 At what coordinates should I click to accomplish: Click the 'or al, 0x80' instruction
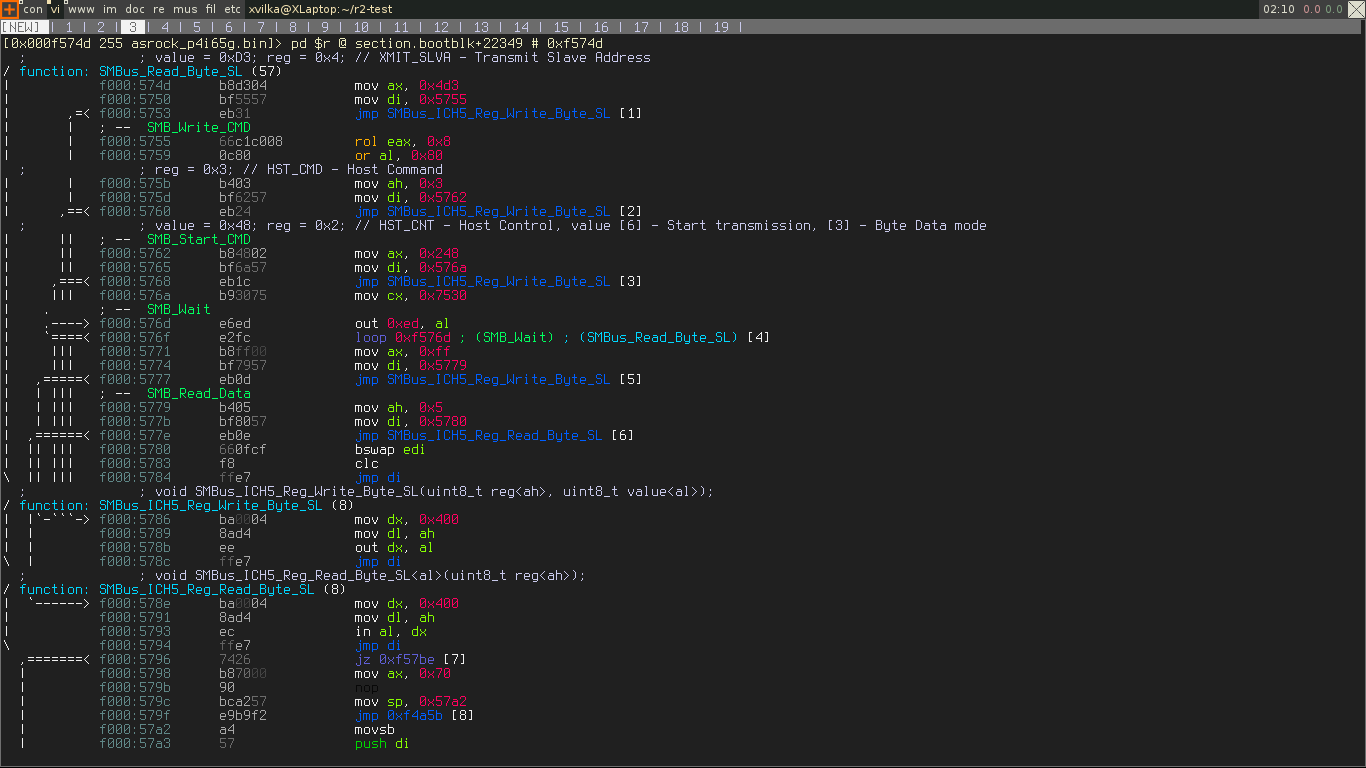398,155
